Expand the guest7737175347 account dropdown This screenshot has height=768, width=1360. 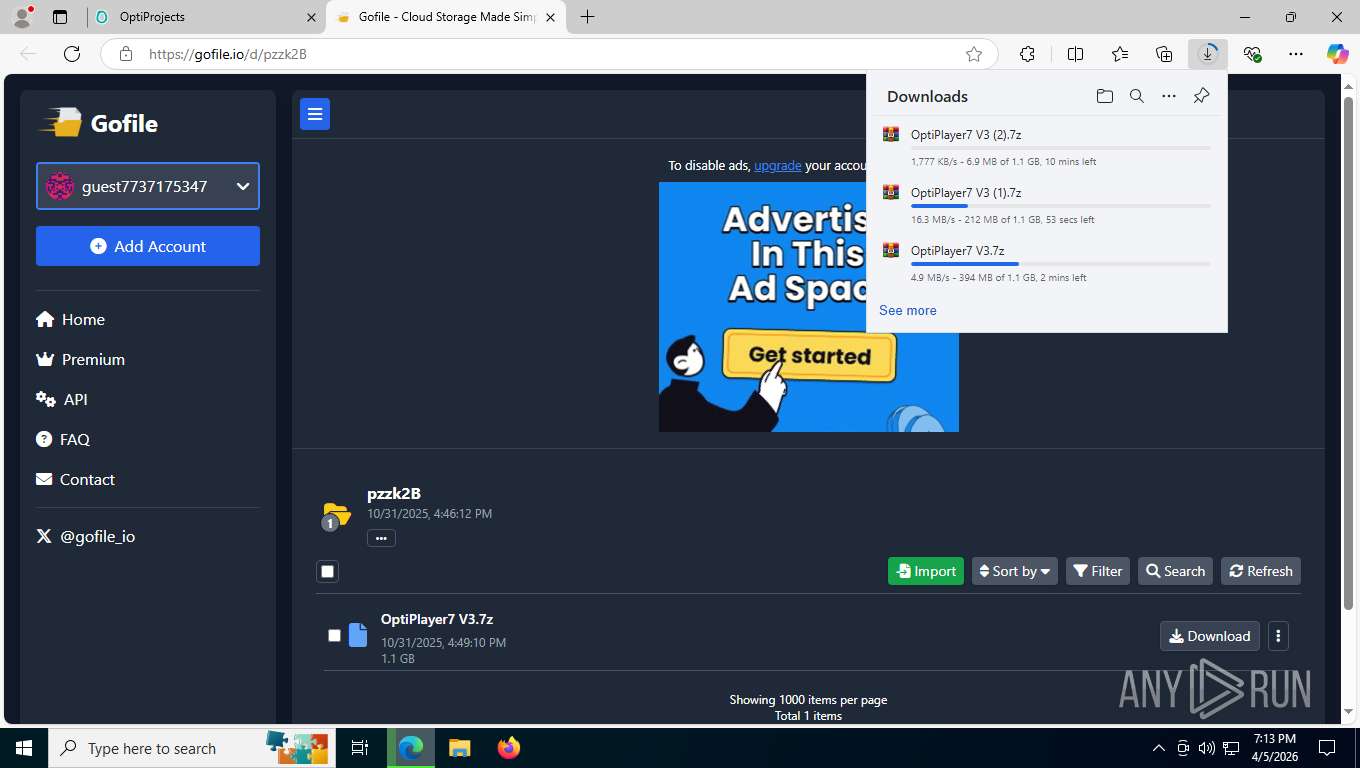click(148, 186)
